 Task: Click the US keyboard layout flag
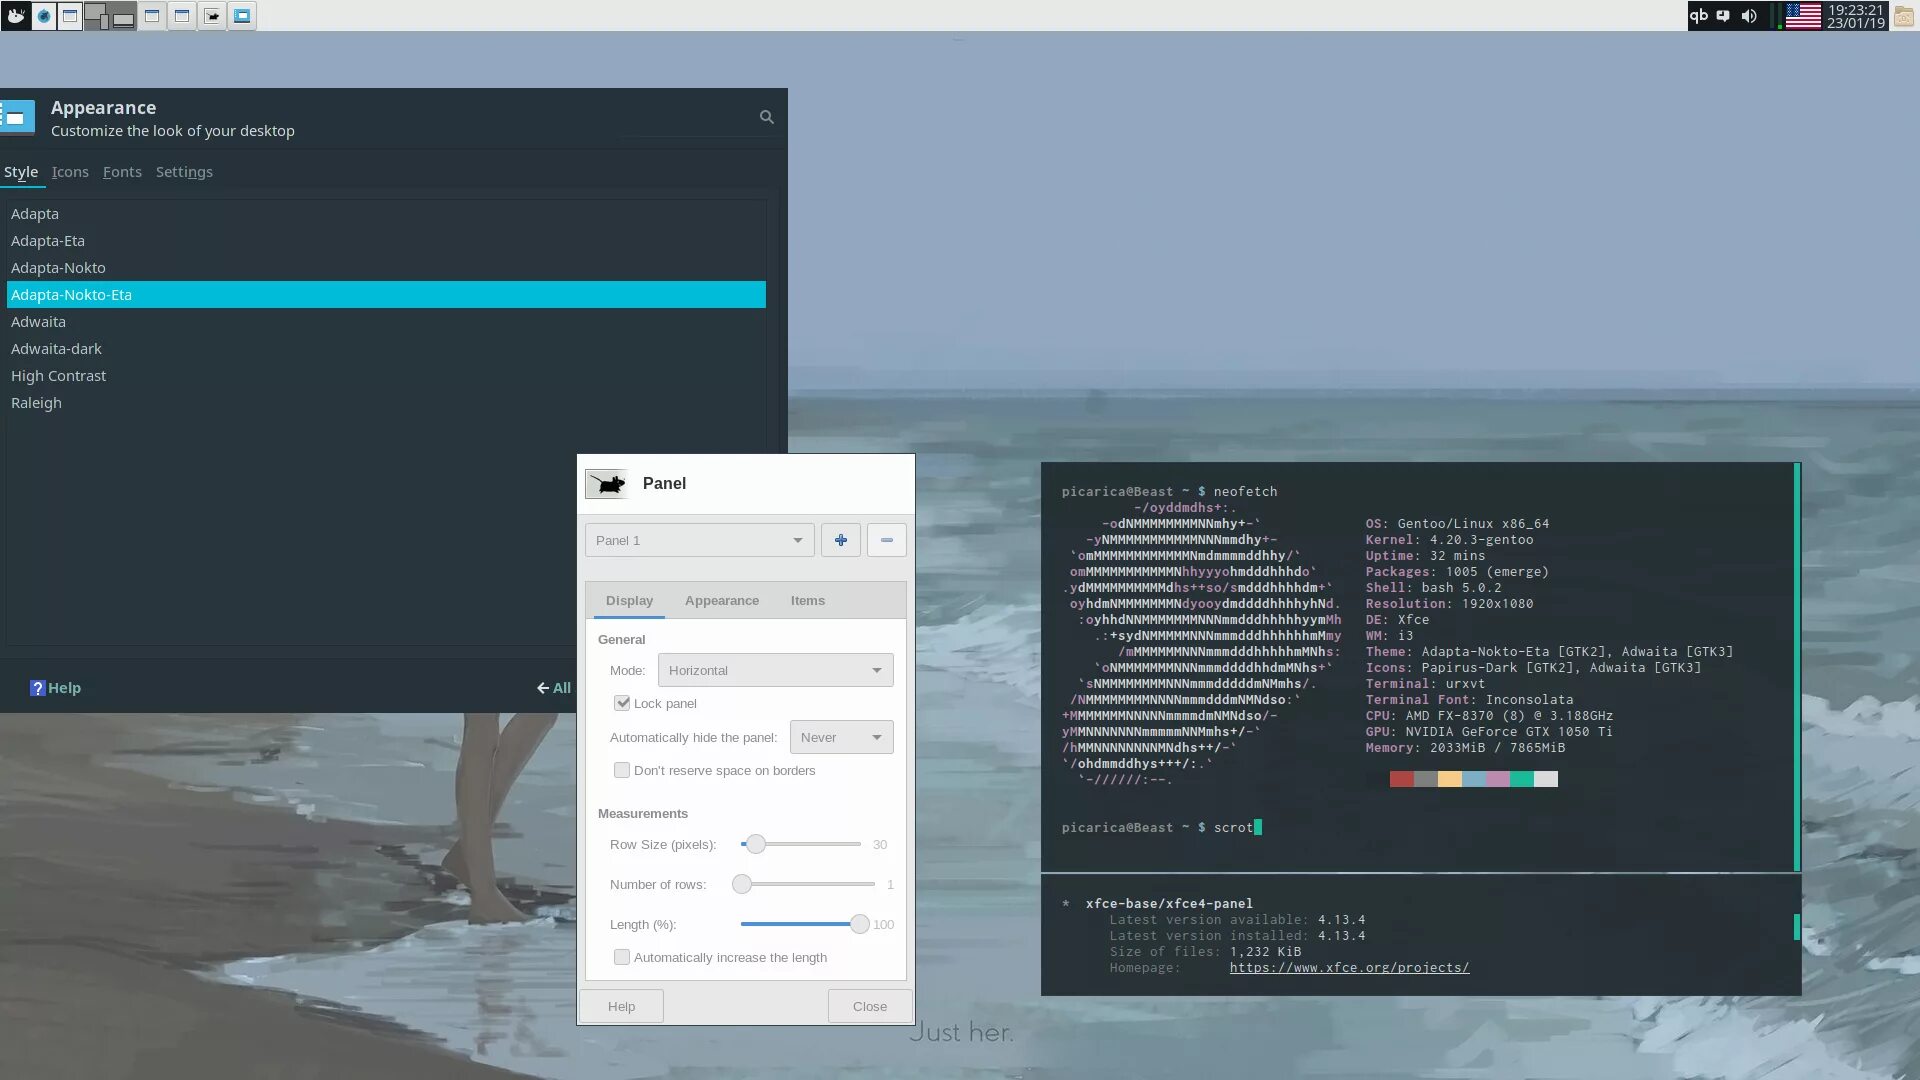(1803, 15)
